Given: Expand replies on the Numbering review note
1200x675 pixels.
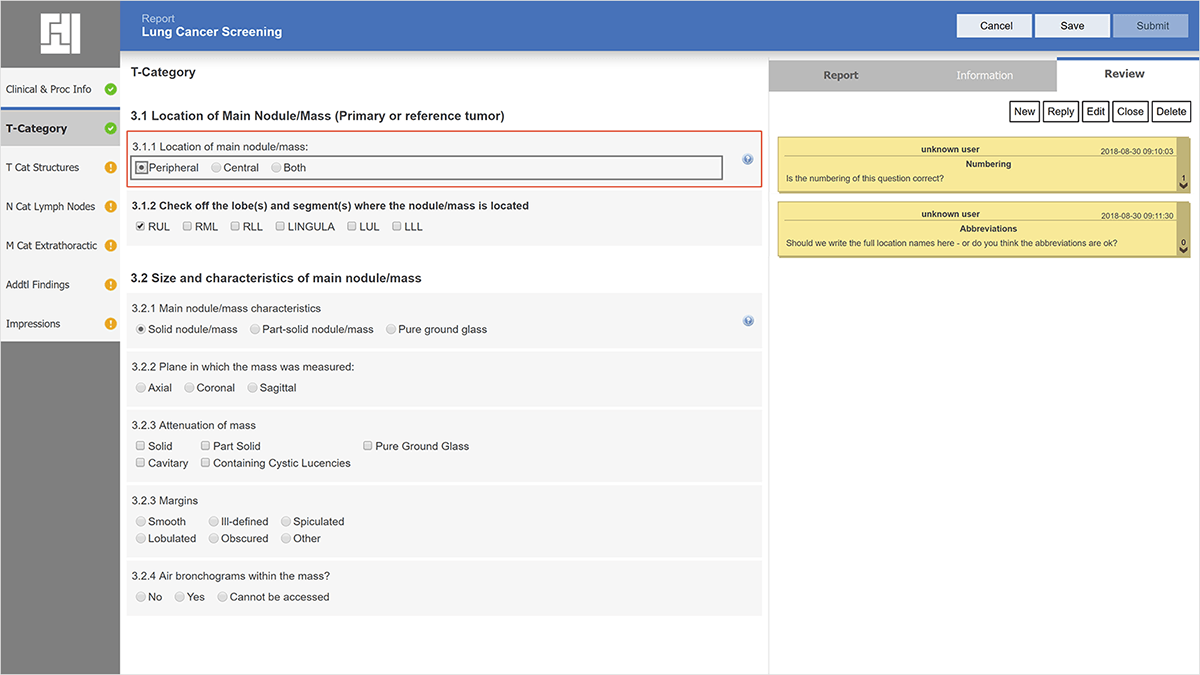Looking at the screenshot, I should click(1183, 184).
